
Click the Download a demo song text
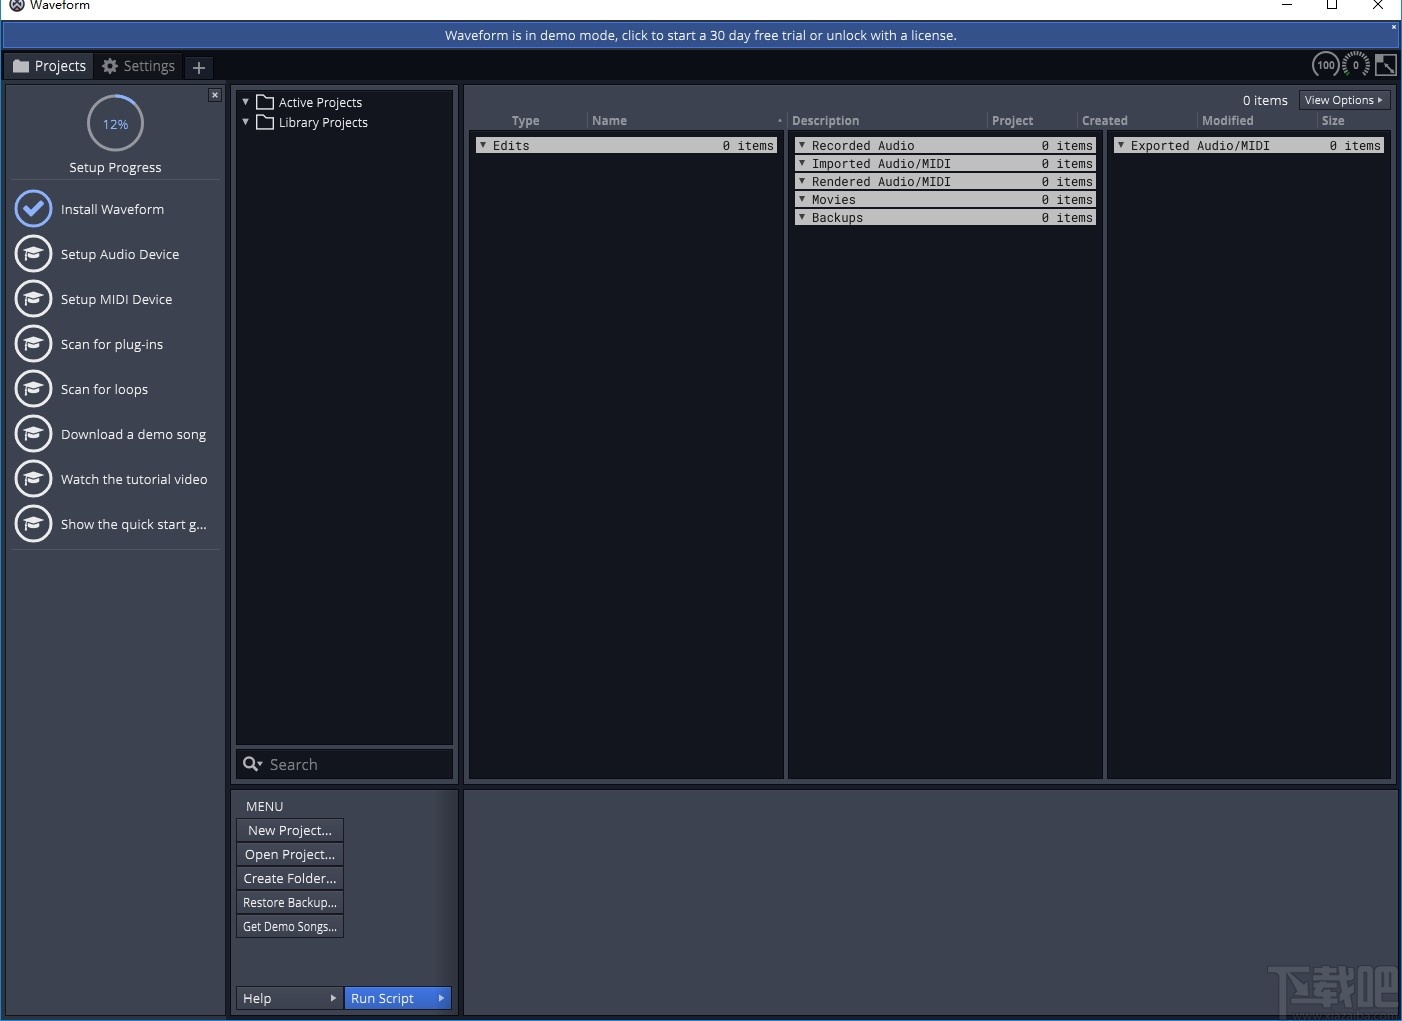133,434
